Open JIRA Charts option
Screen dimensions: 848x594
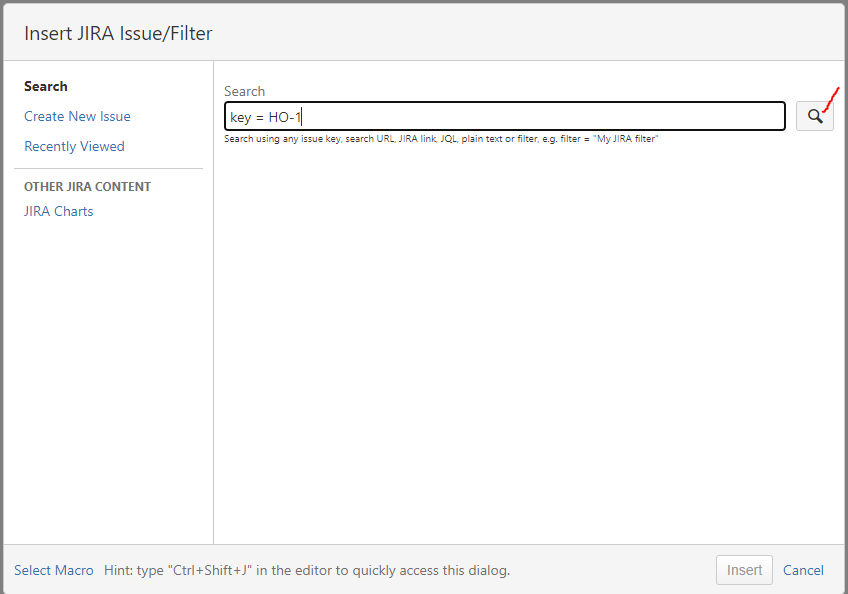click(58, 212)
